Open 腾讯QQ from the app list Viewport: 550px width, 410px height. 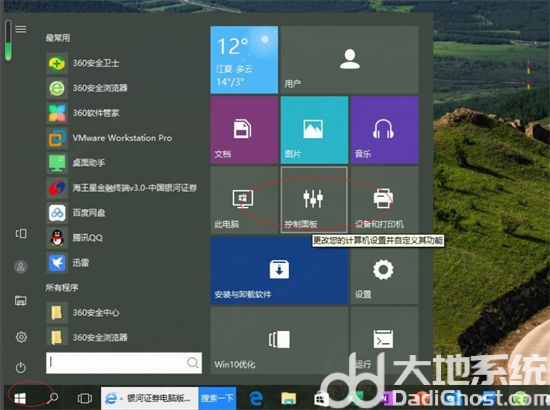click(x=75, y=238)
